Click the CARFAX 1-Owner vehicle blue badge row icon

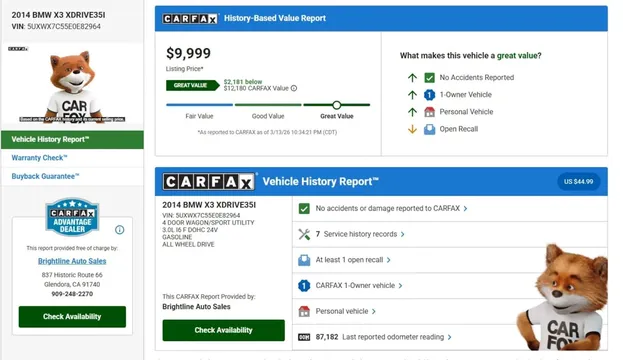click(304, 285)
